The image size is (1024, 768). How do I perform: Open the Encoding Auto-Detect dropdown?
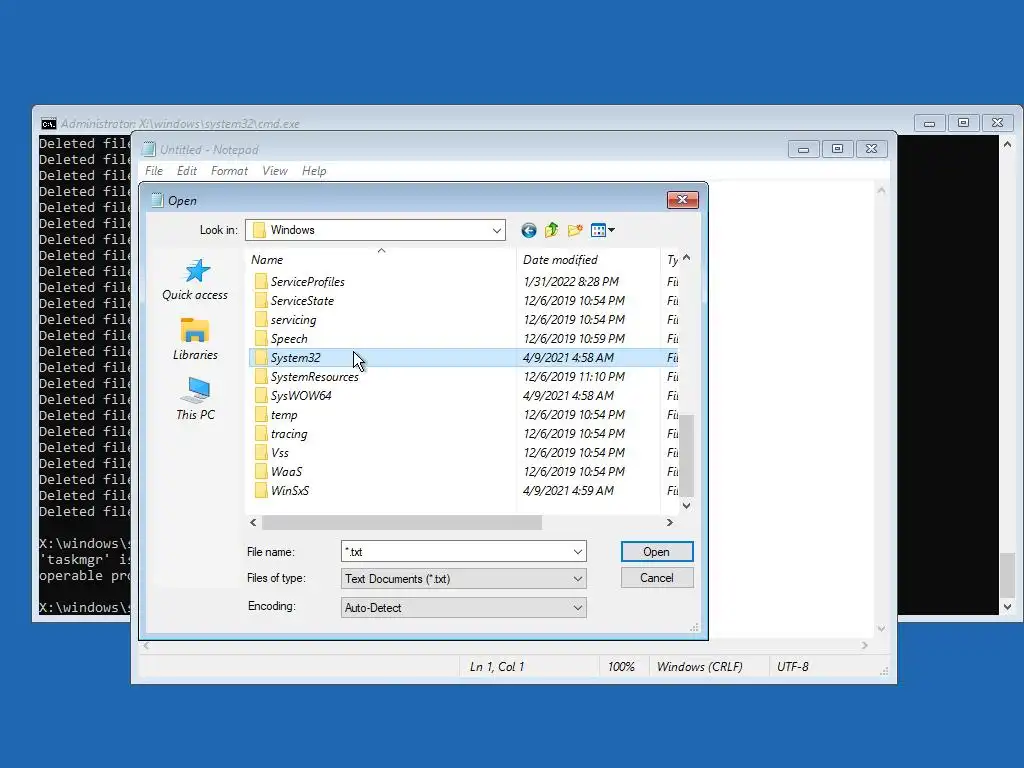(x=464, y=607)
